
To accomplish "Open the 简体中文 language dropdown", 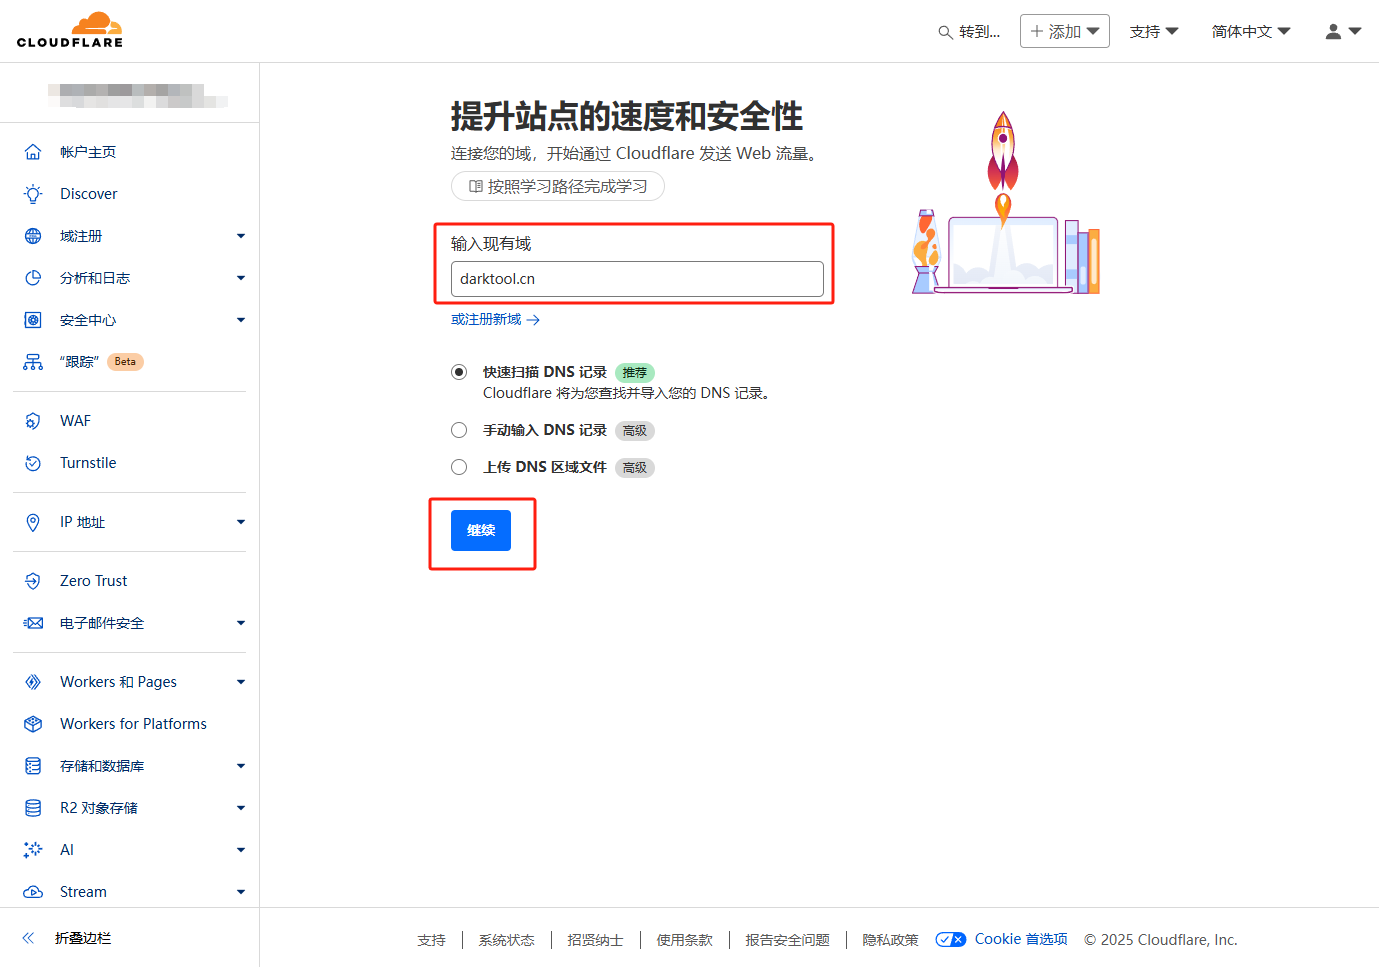I will (x=1251, y=31).
